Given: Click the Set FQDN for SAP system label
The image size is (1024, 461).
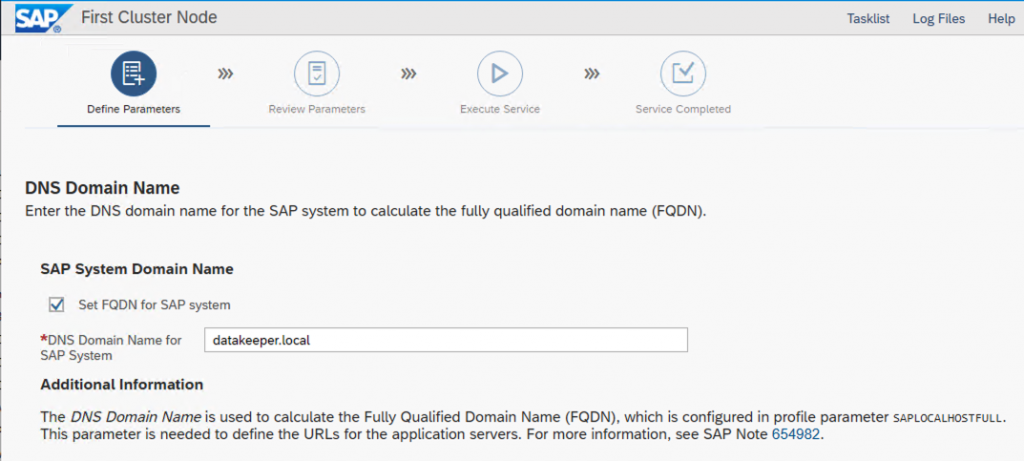Looking at the screenshot, I should coord(154,305).
